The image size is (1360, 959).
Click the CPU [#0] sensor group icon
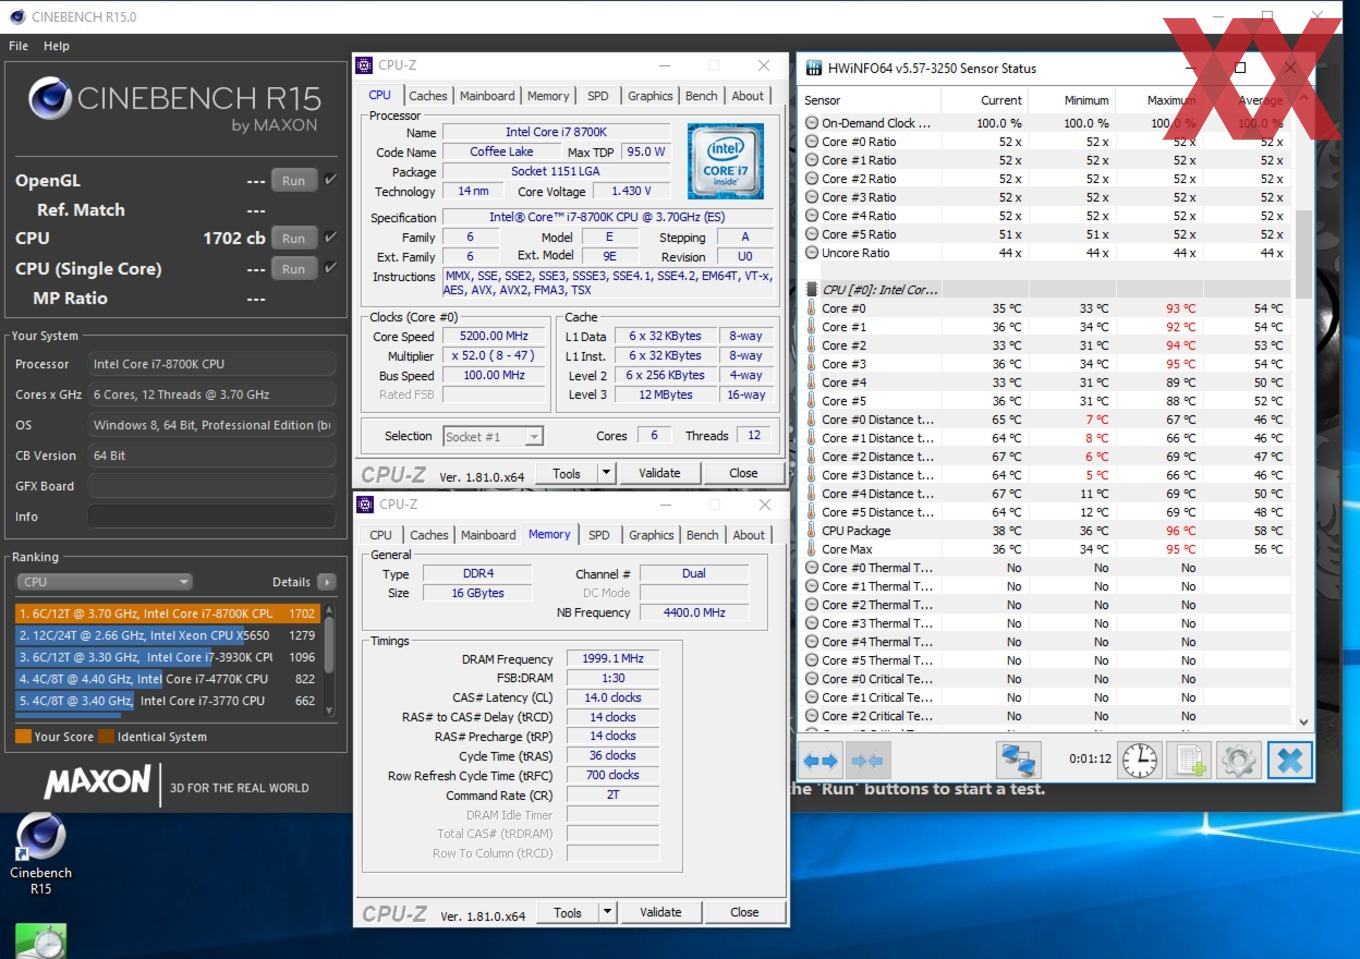click(x=811, y=290)
